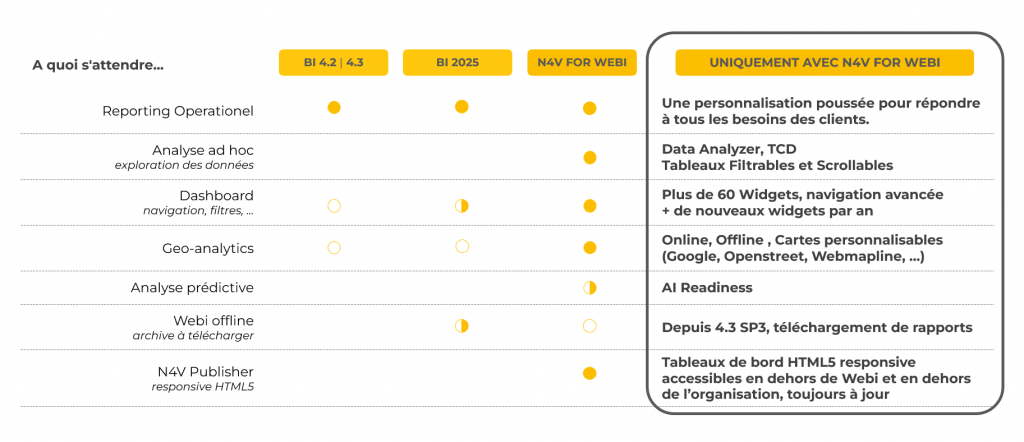Click the Geo-analytics row label
The height and width of the screenshot is (442, 1024).
pyautogui.click(x=207, y=247)
